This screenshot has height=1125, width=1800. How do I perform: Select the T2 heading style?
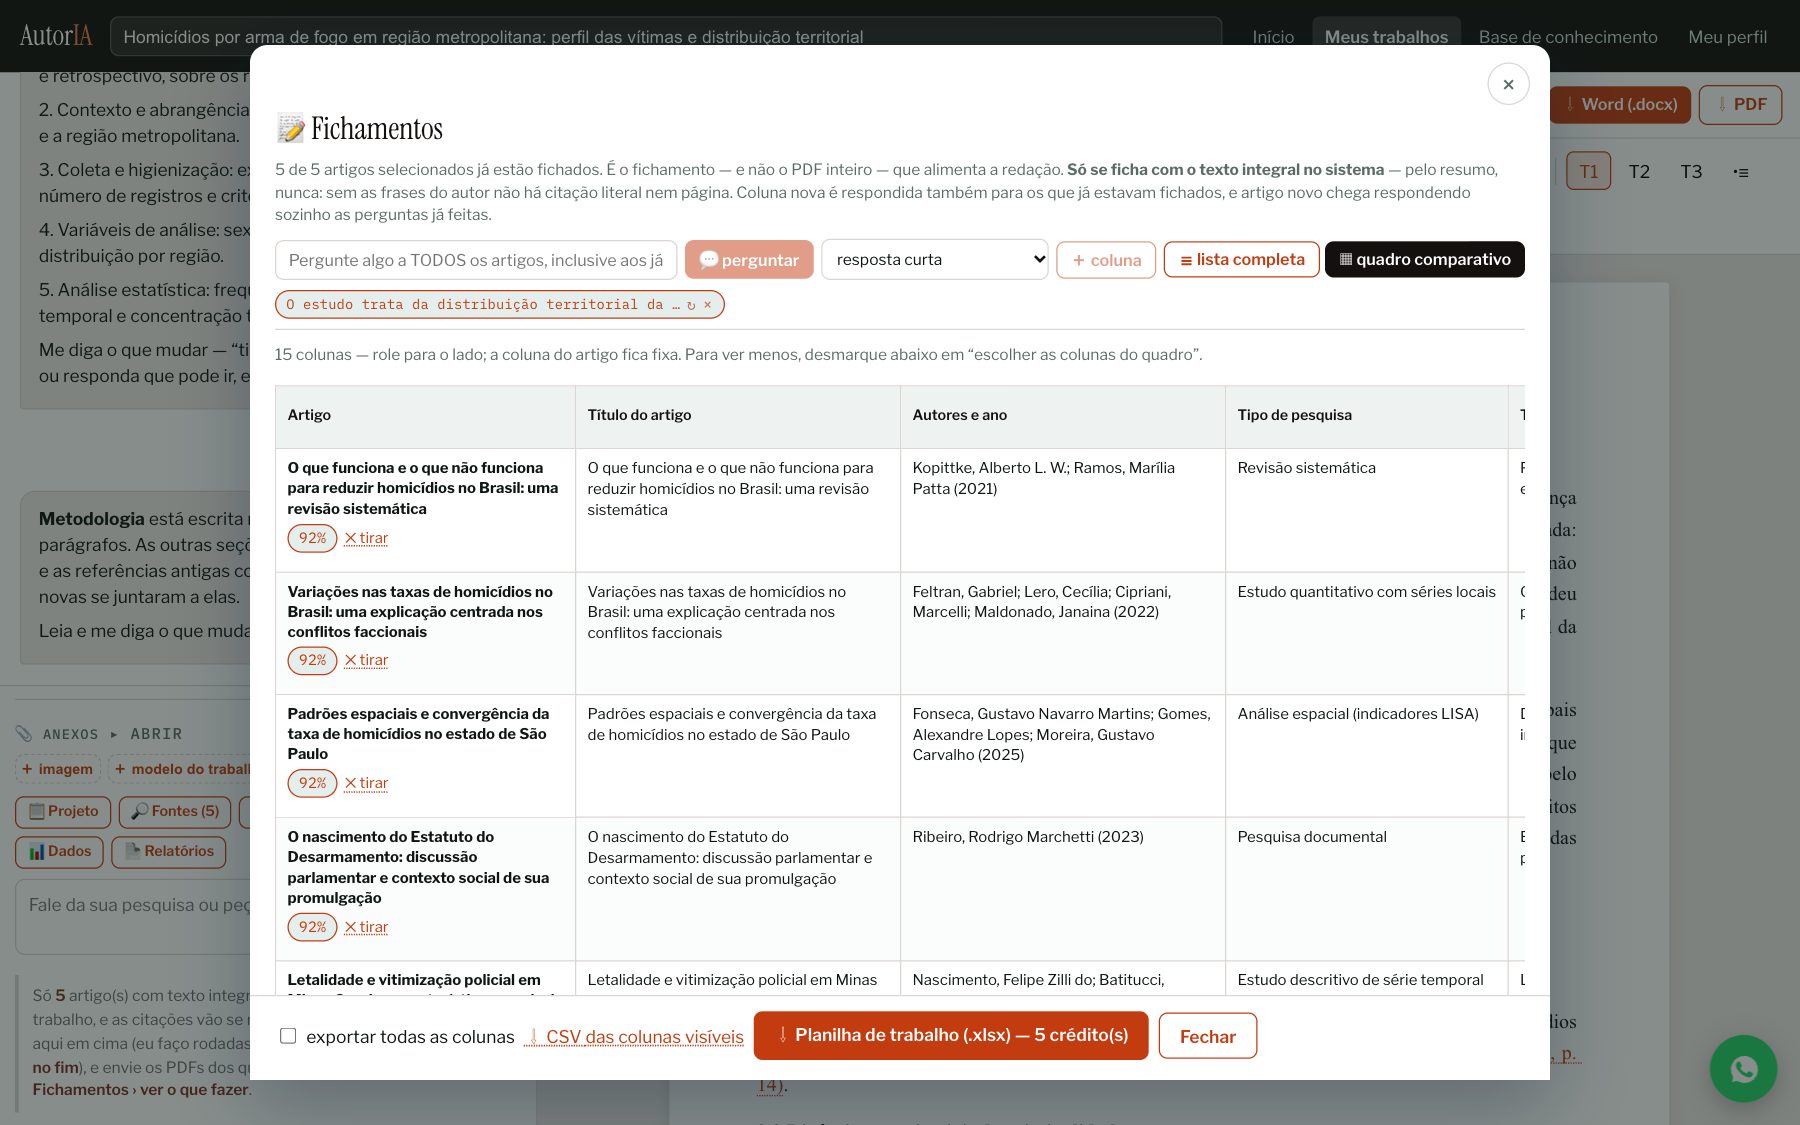tap(1639, 172)
